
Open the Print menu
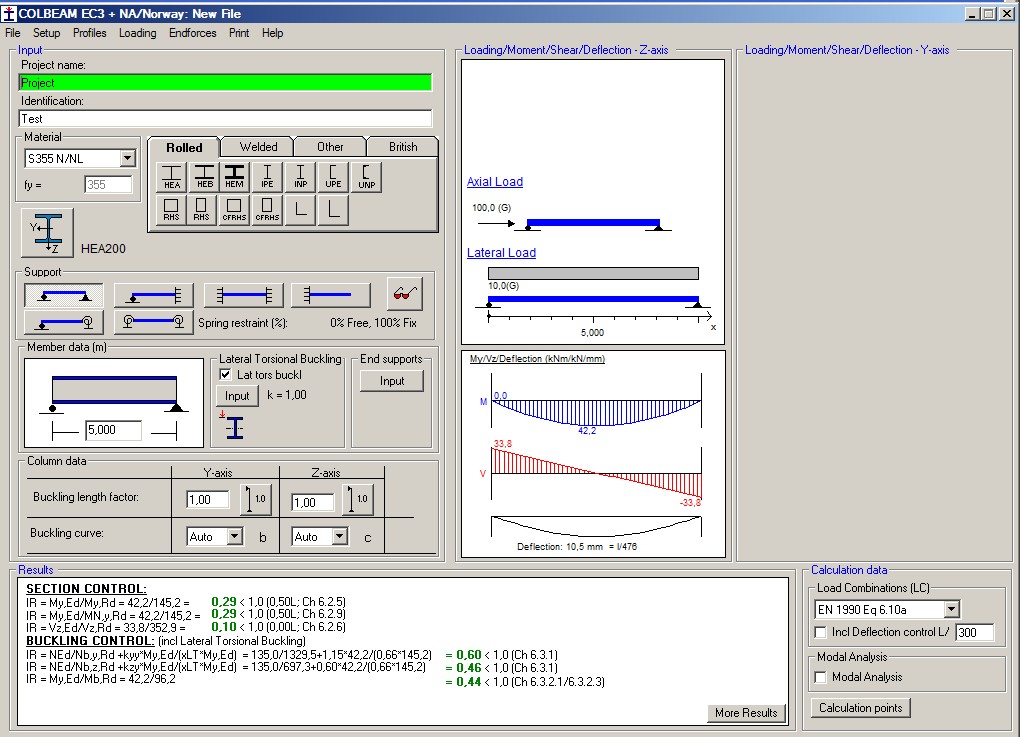pyautogui.click(x=239, y=33)
